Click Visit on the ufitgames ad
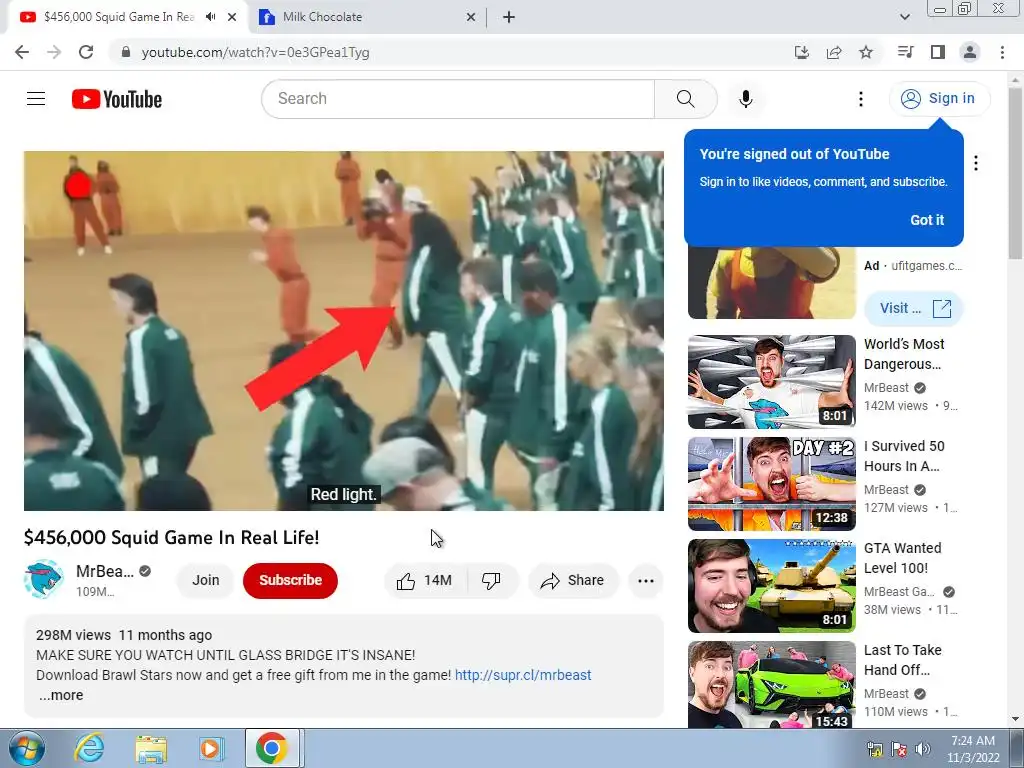 913,308
